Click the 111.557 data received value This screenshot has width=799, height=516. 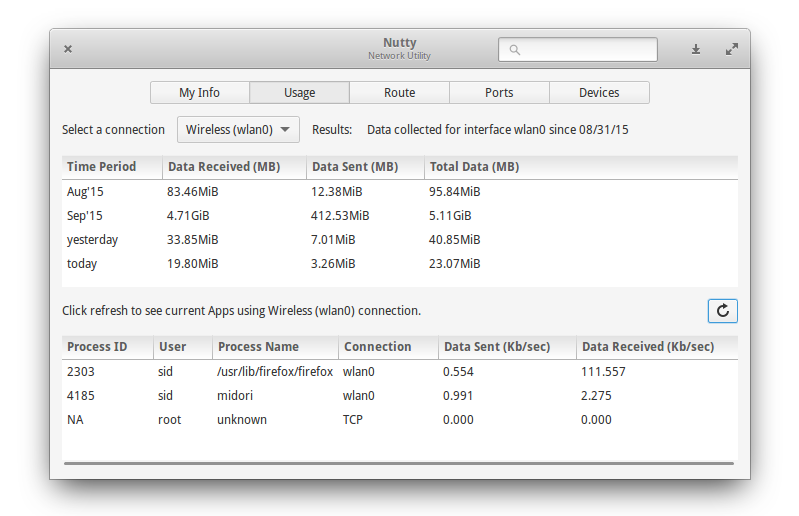603,372
